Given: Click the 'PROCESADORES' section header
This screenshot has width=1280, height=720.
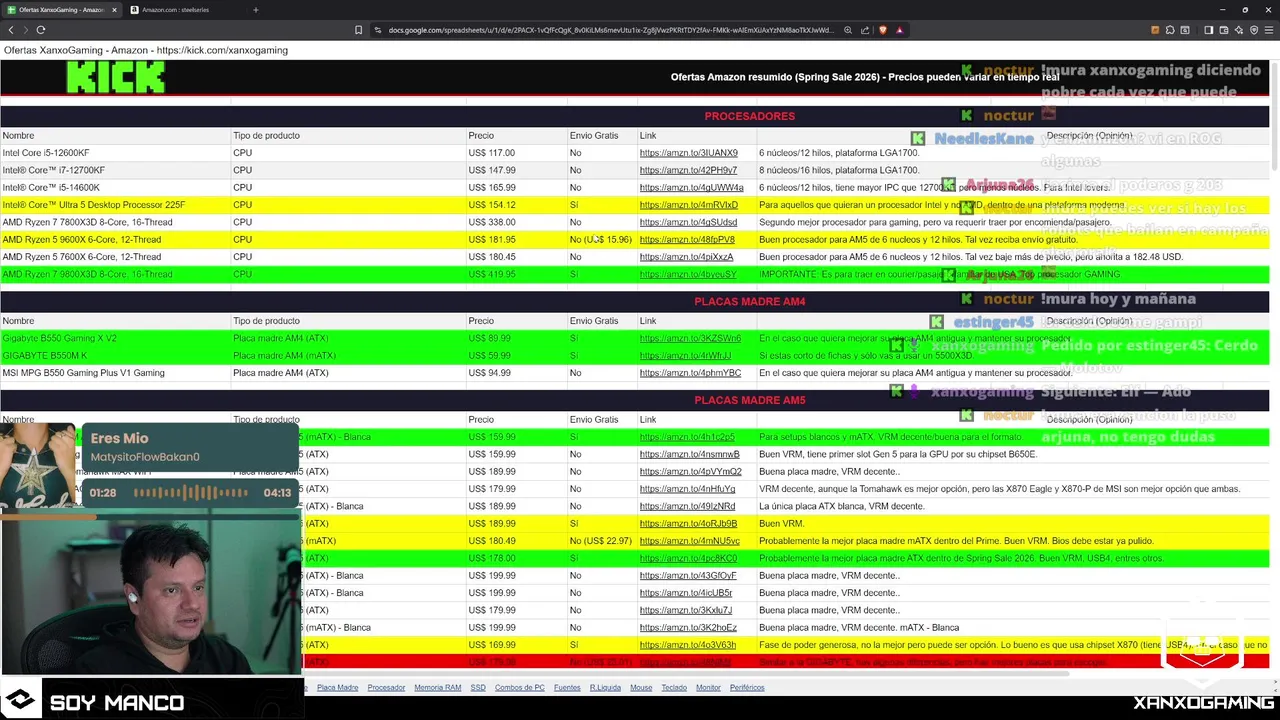Looking at the screenshot, I should [x=750, y=116].
